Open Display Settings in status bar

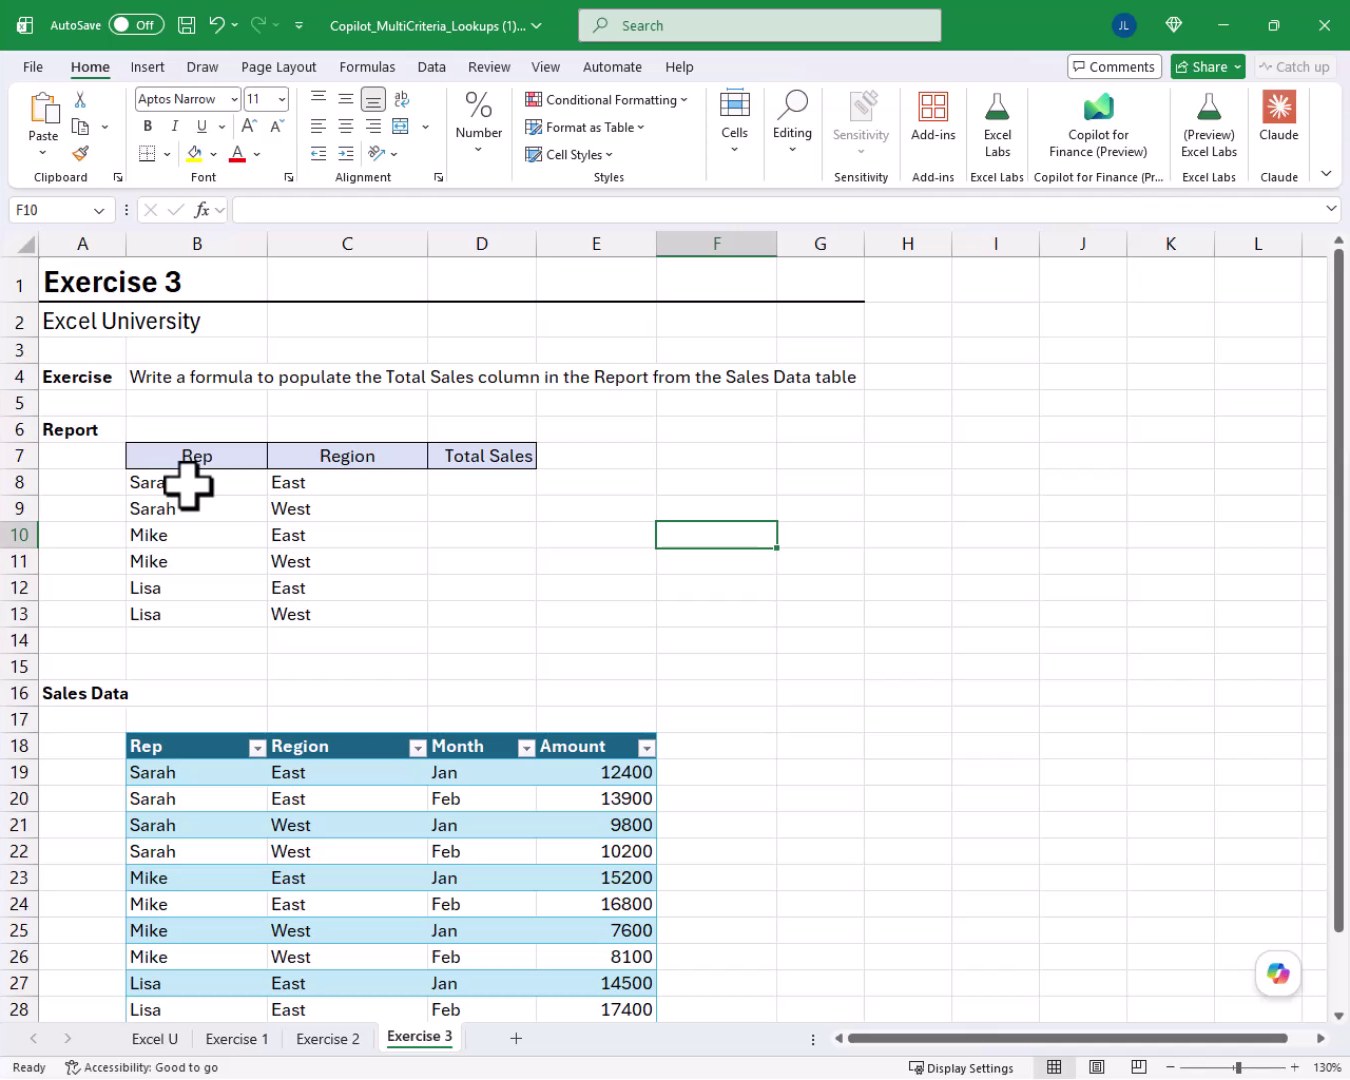[x=961, y=1068]
